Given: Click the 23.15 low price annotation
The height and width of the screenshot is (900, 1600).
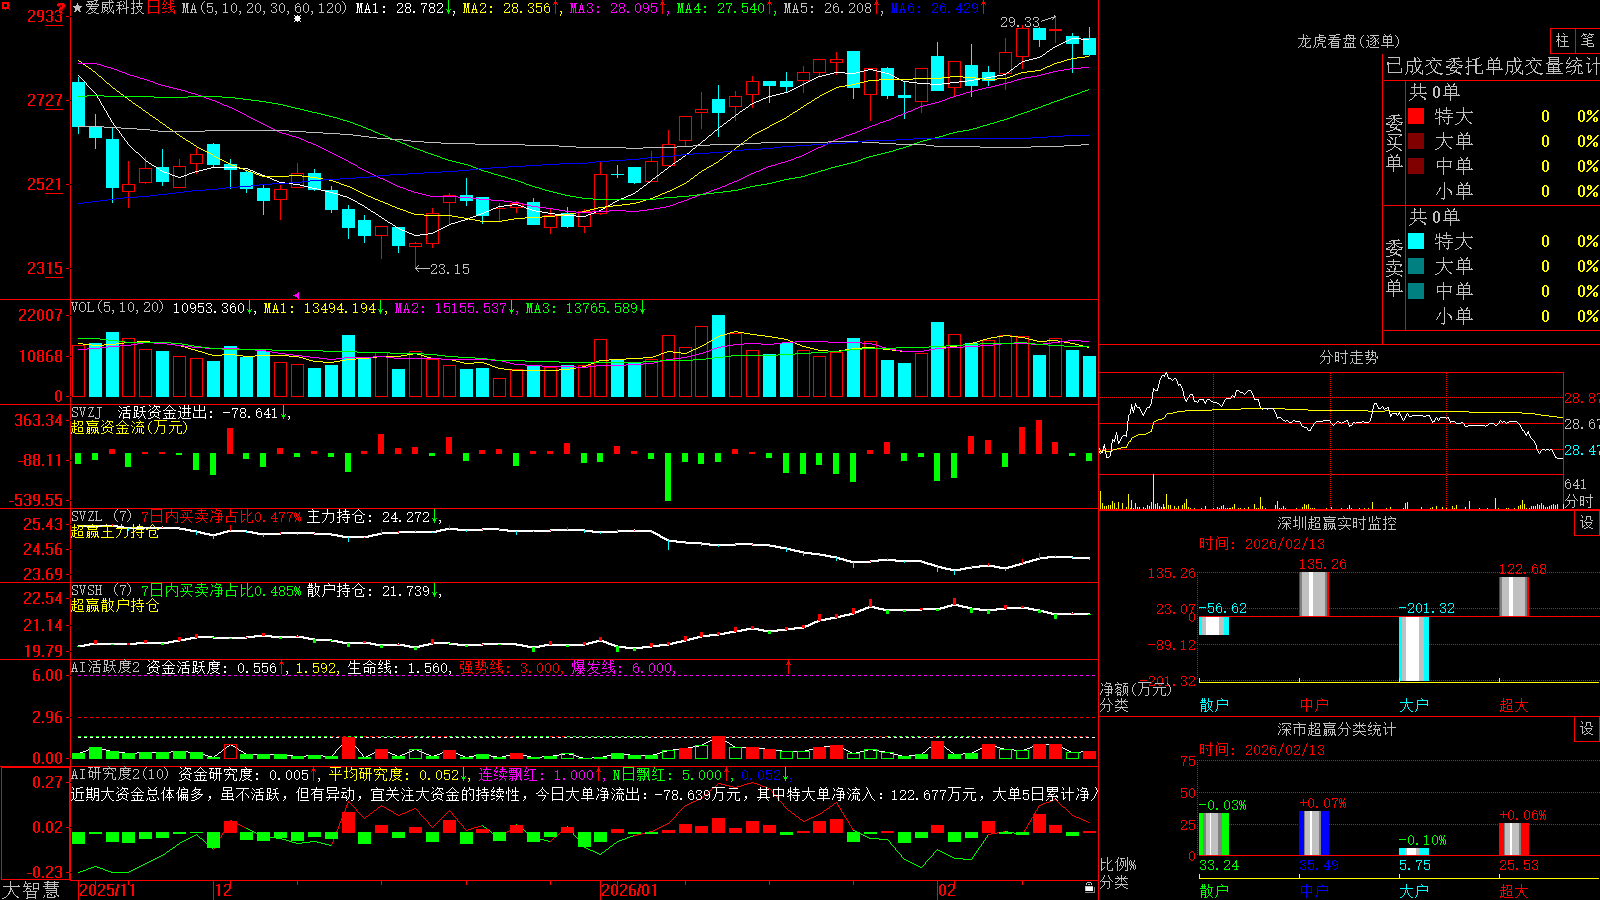Looking at the screenshot, I should point(449,269).
